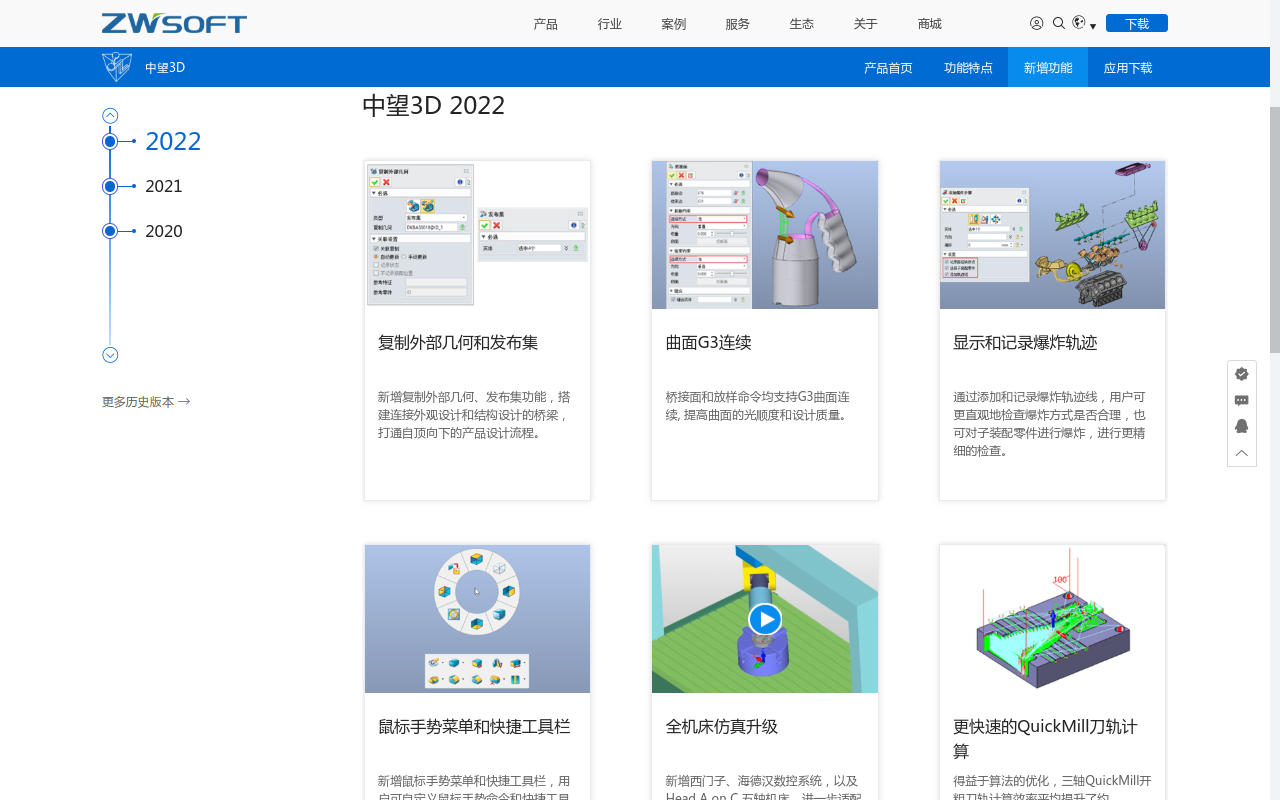Select the 2020 timeline marker dot
Viewport: 1280px width, 800px height.
point(110,231)
